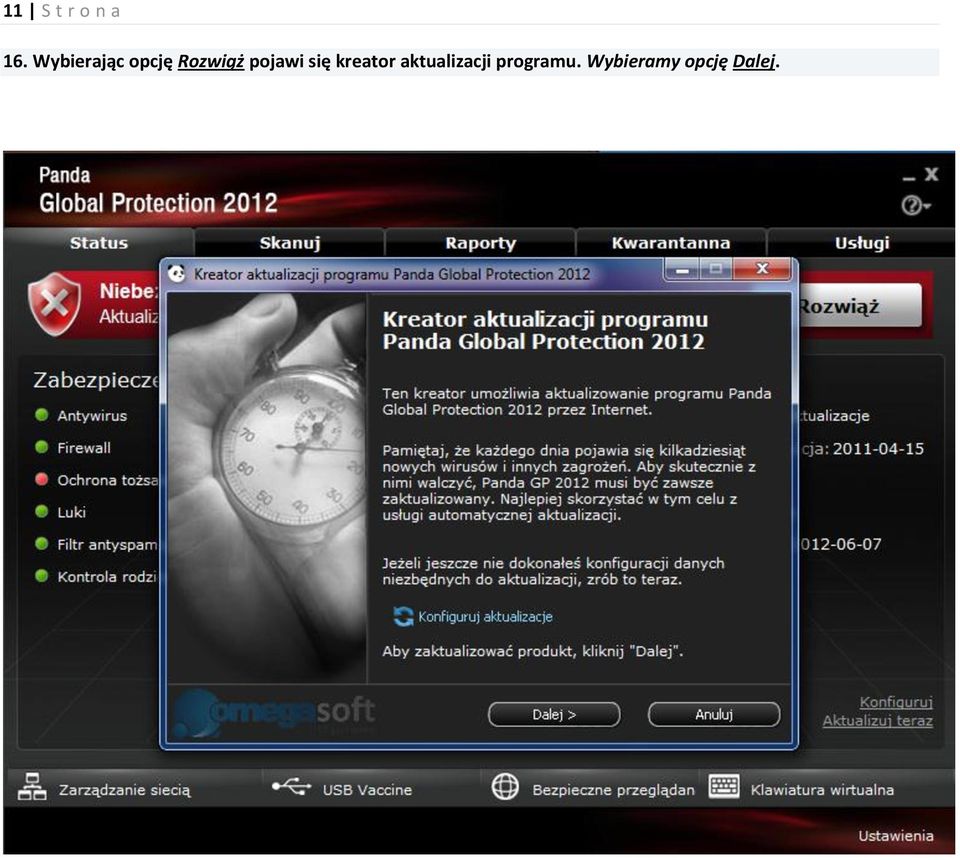Click the USB Vaccine icon
Viewport: 960px width, 860px height.
click(x=291, y=787)
